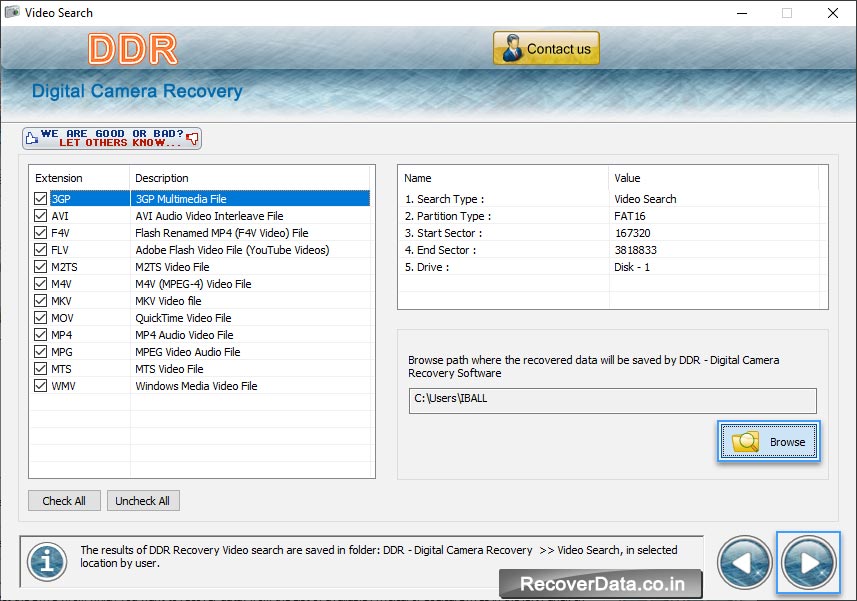The width and height of the screenshot is (857, 601).
Task: Click the '5. Drive :' row name
Action: (x=426, y=267)
